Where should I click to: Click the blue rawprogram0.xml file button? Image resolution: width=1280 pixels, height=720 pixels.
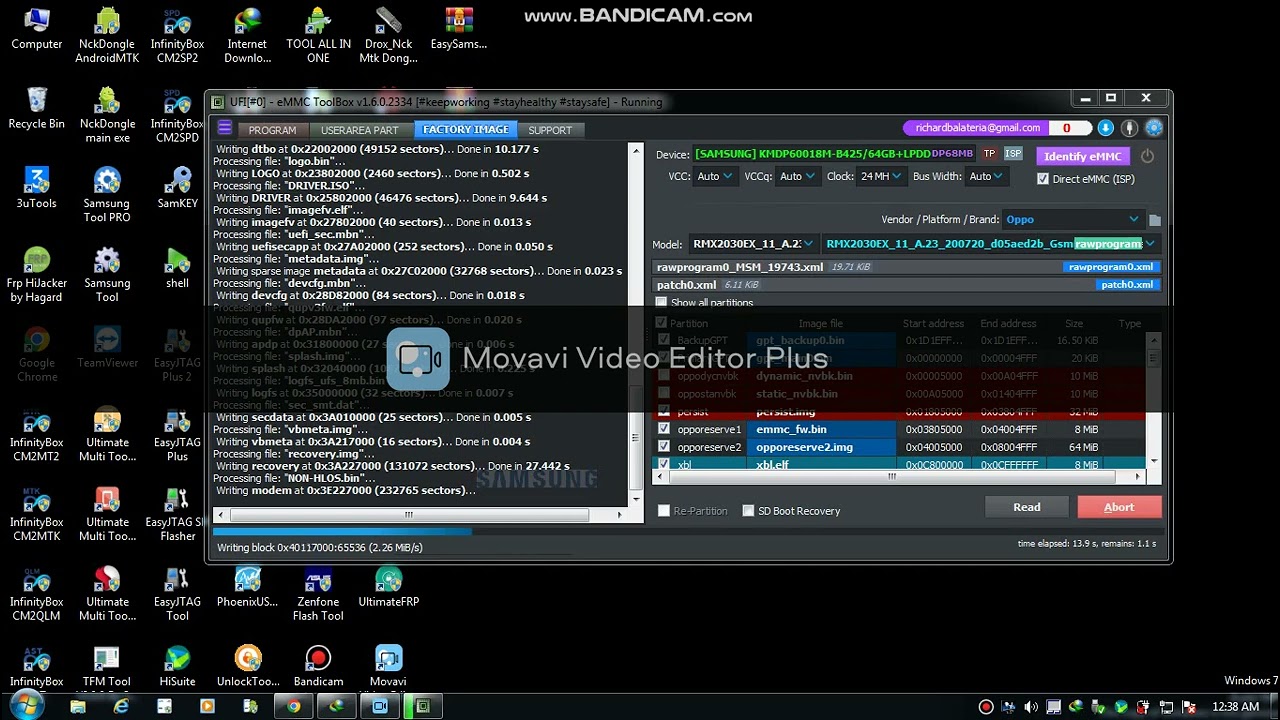click(1110, 267)
